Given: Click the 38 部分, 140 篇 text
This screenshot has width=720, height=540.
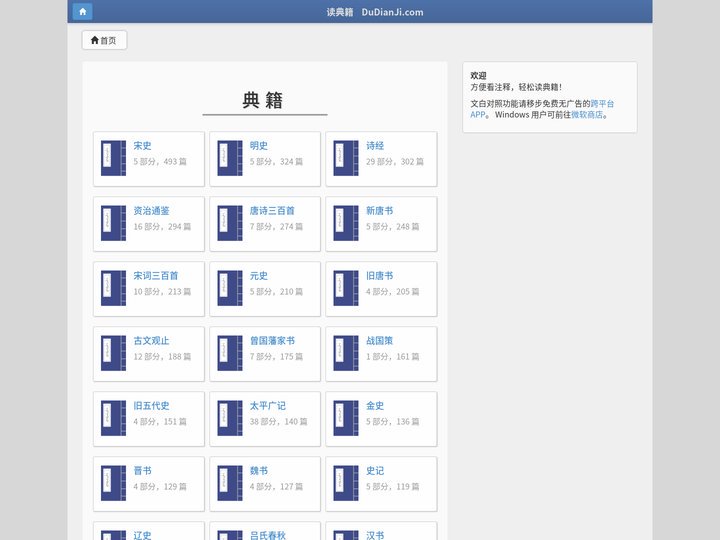Looking at the screenshot, I should point(278,422).
